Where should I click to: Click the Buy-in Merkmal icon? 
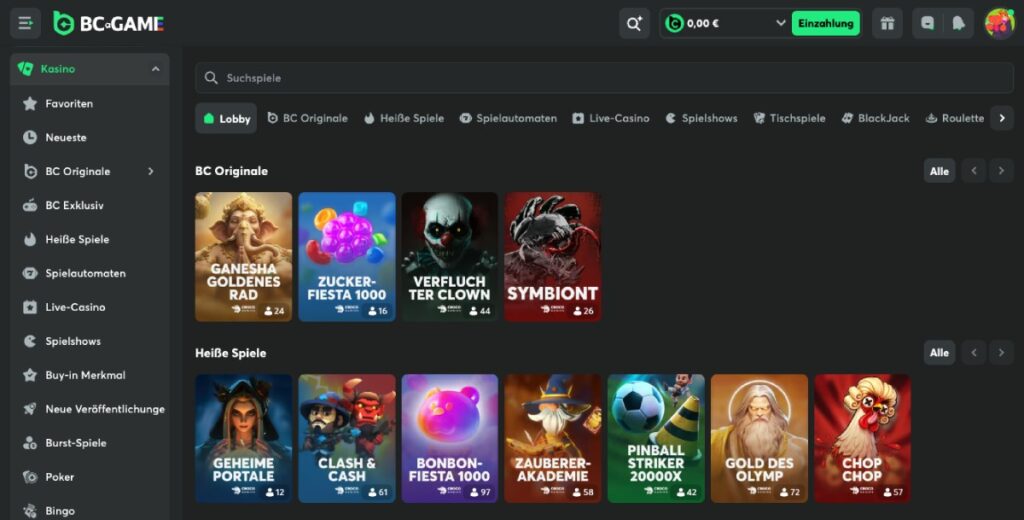pos(30,375)
